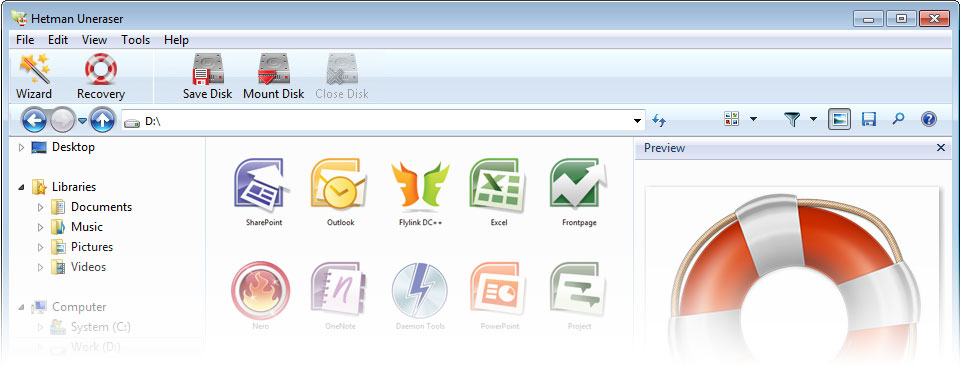Select Music in the folder tree
960x365 pixels.
click(86, 227)
